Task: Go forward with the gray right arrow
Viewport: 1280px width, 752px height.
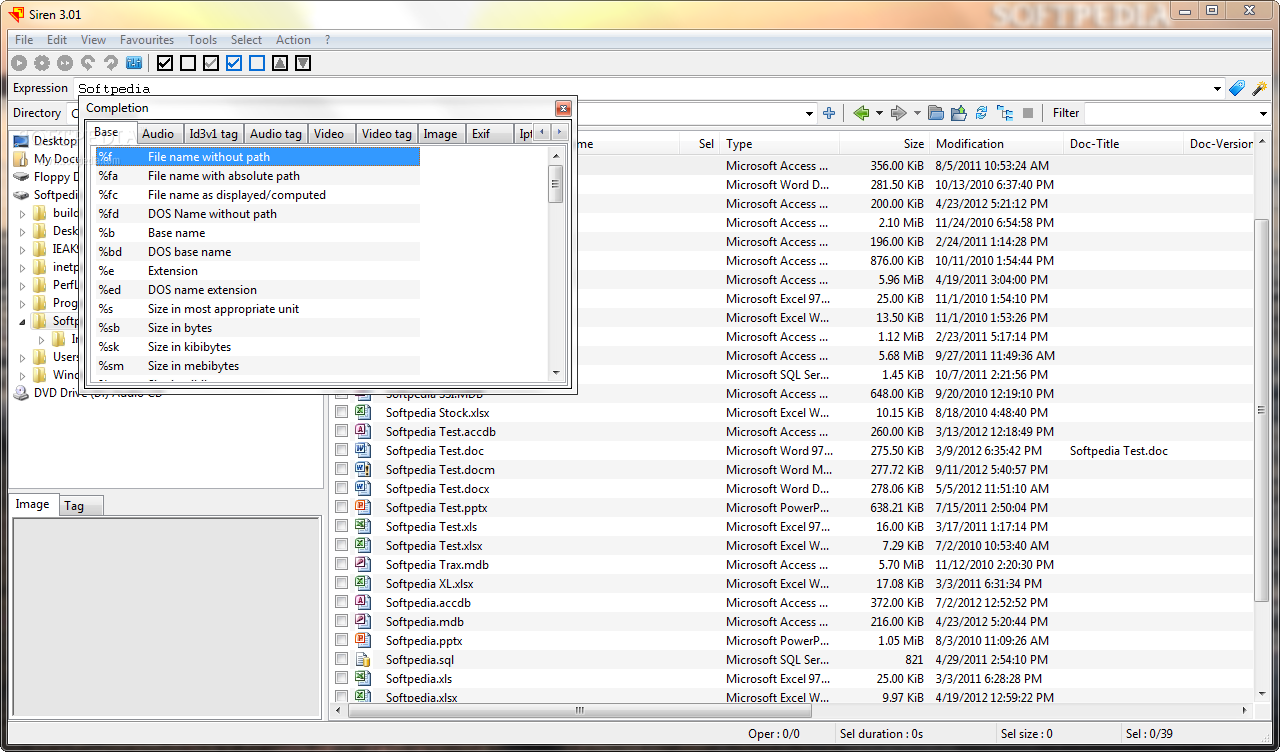Action: tap(899, 113)
